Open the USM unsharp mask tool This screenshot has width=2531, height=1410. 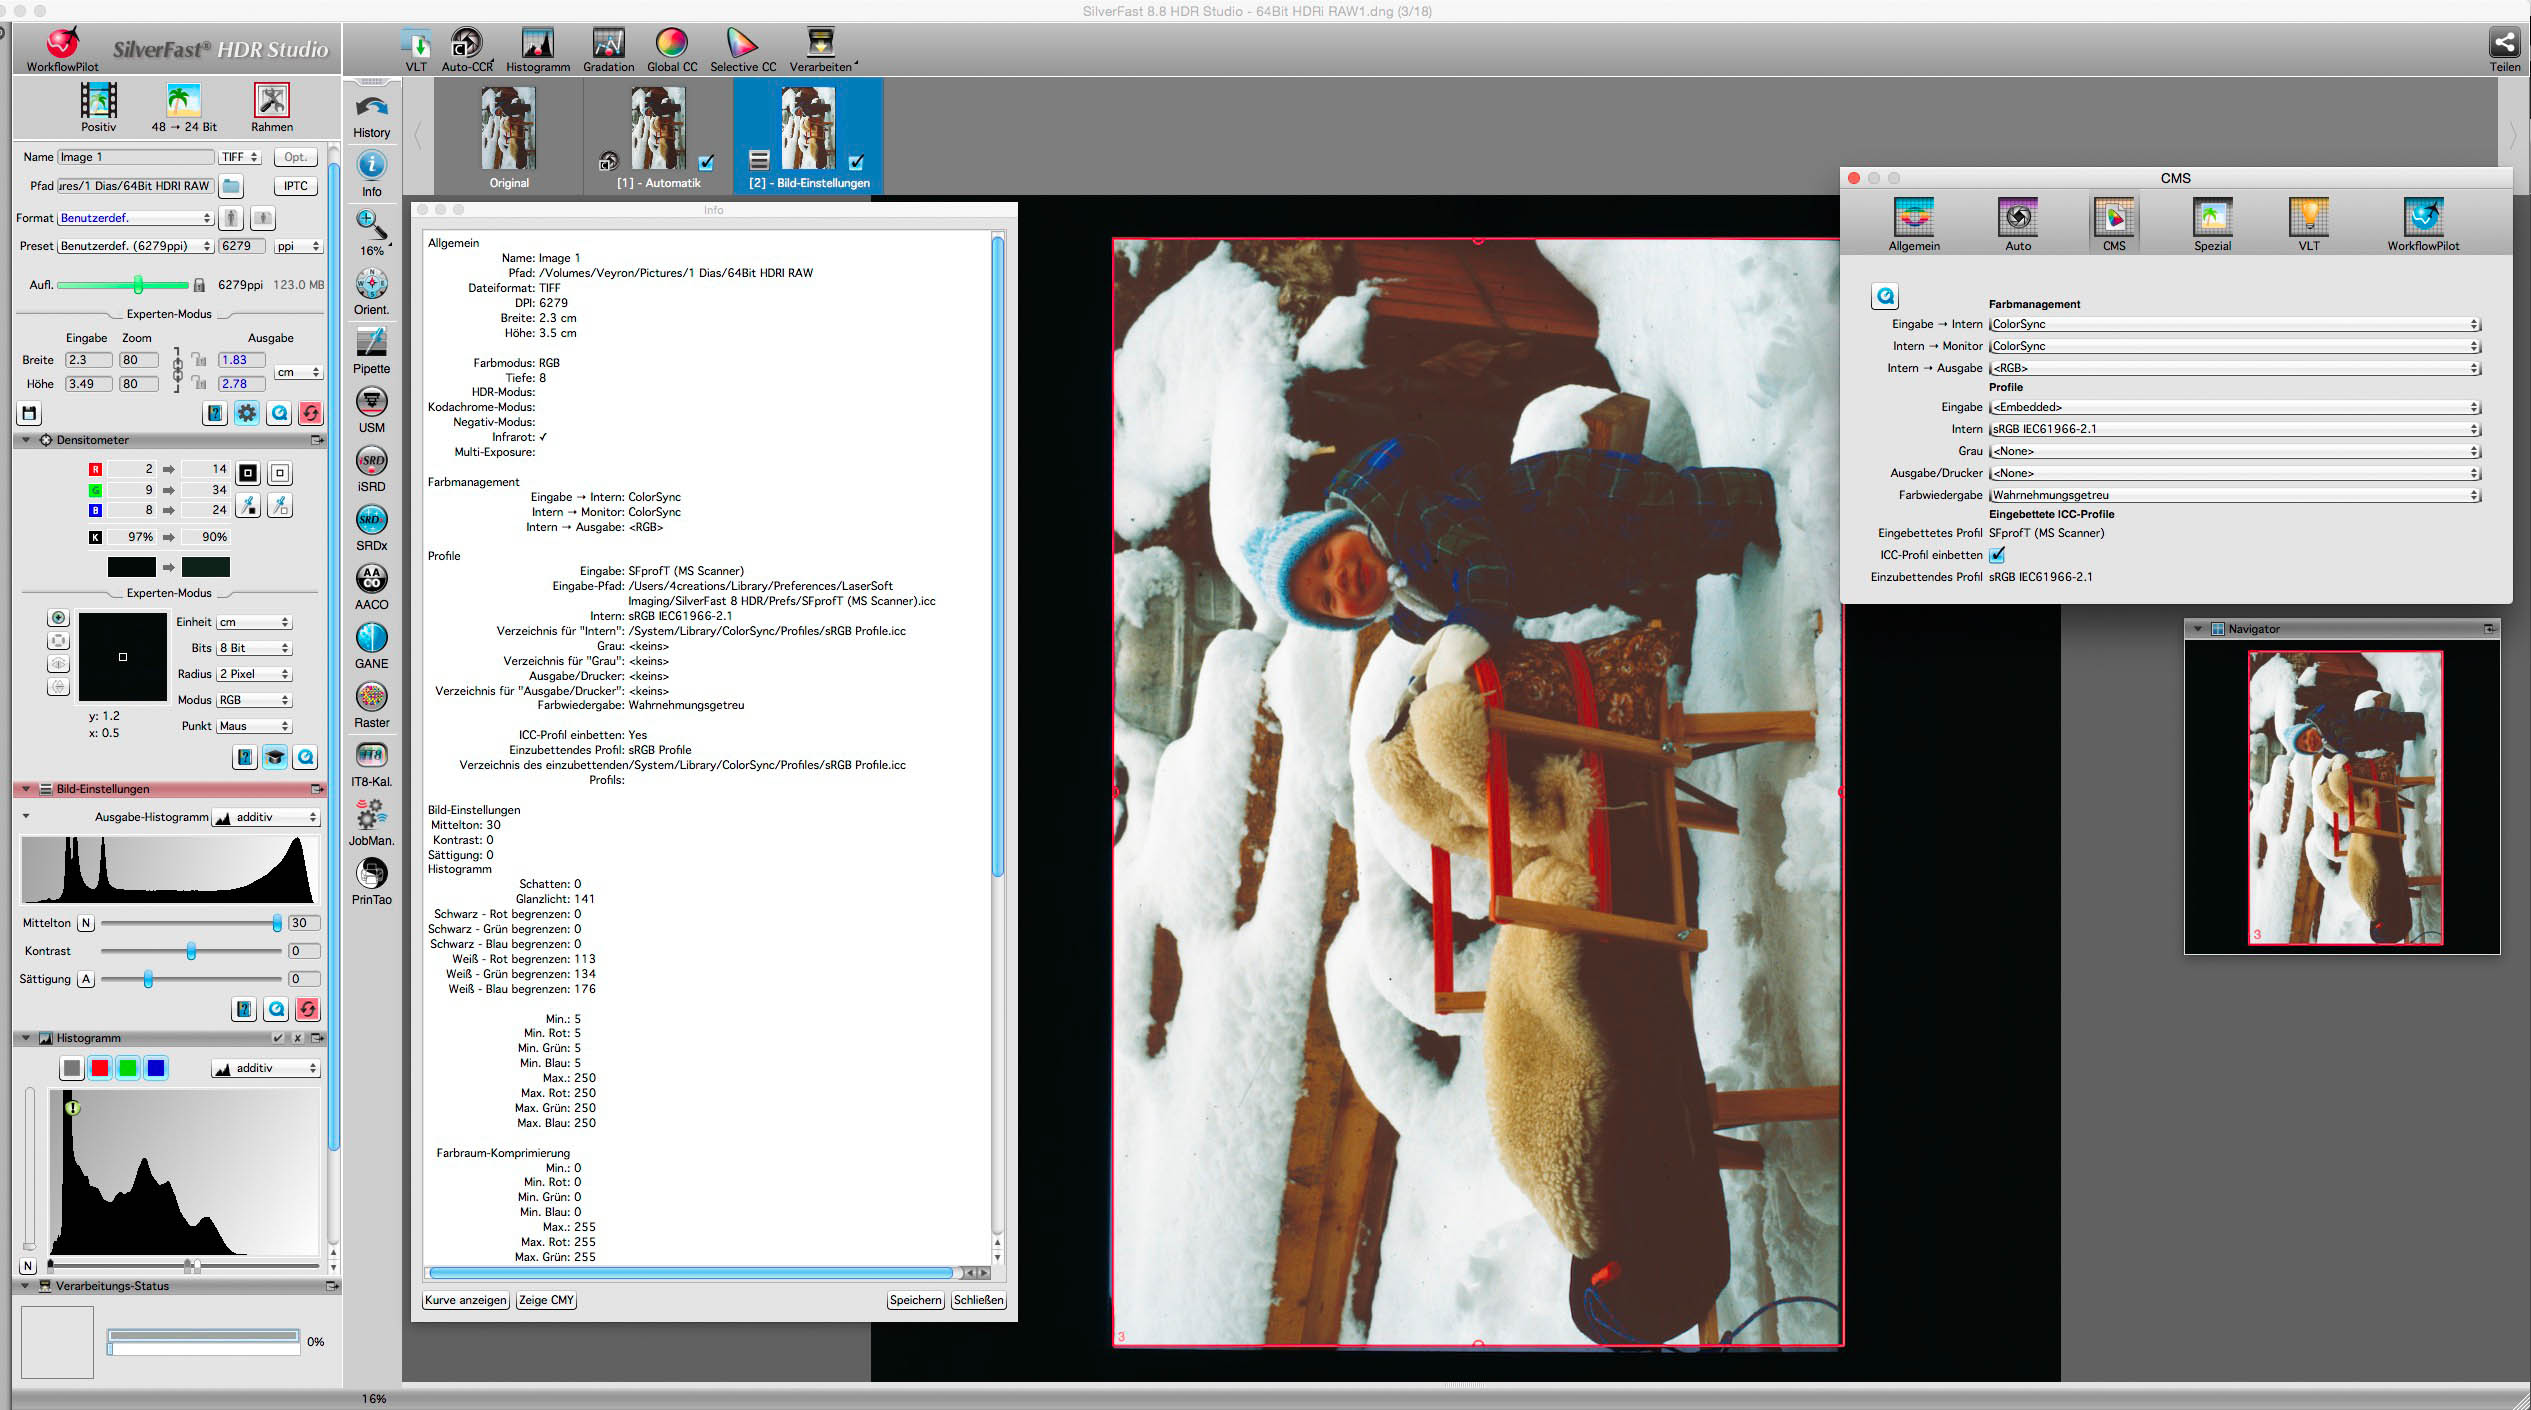(x=372, y=401)
